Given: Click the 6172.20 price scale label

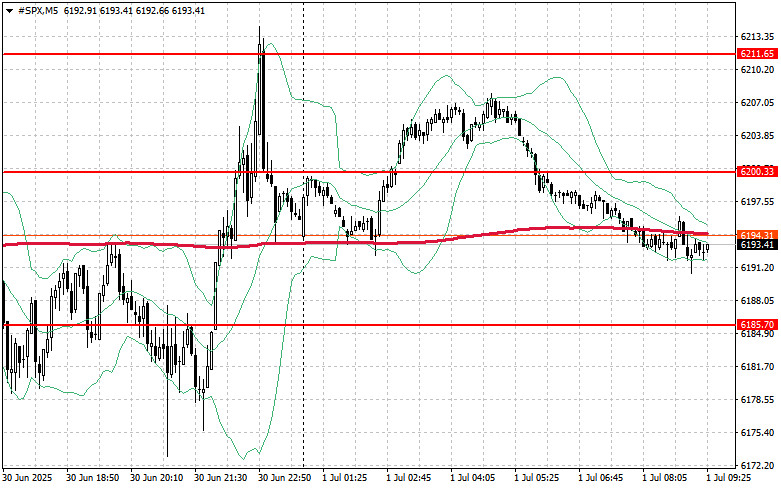Looking at the screenshot, I should [756, 466].
